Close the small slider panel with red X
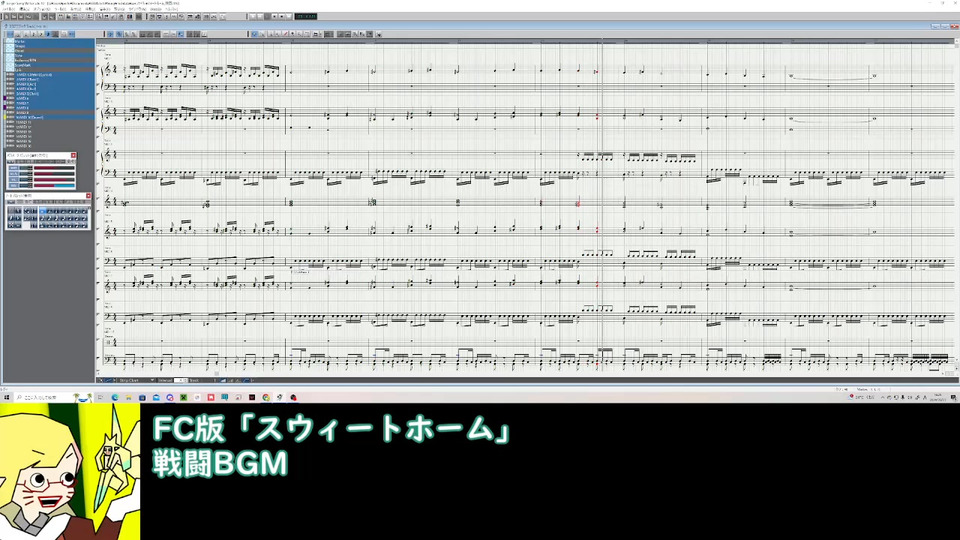960x540 pixels. [x=73, y=155]
